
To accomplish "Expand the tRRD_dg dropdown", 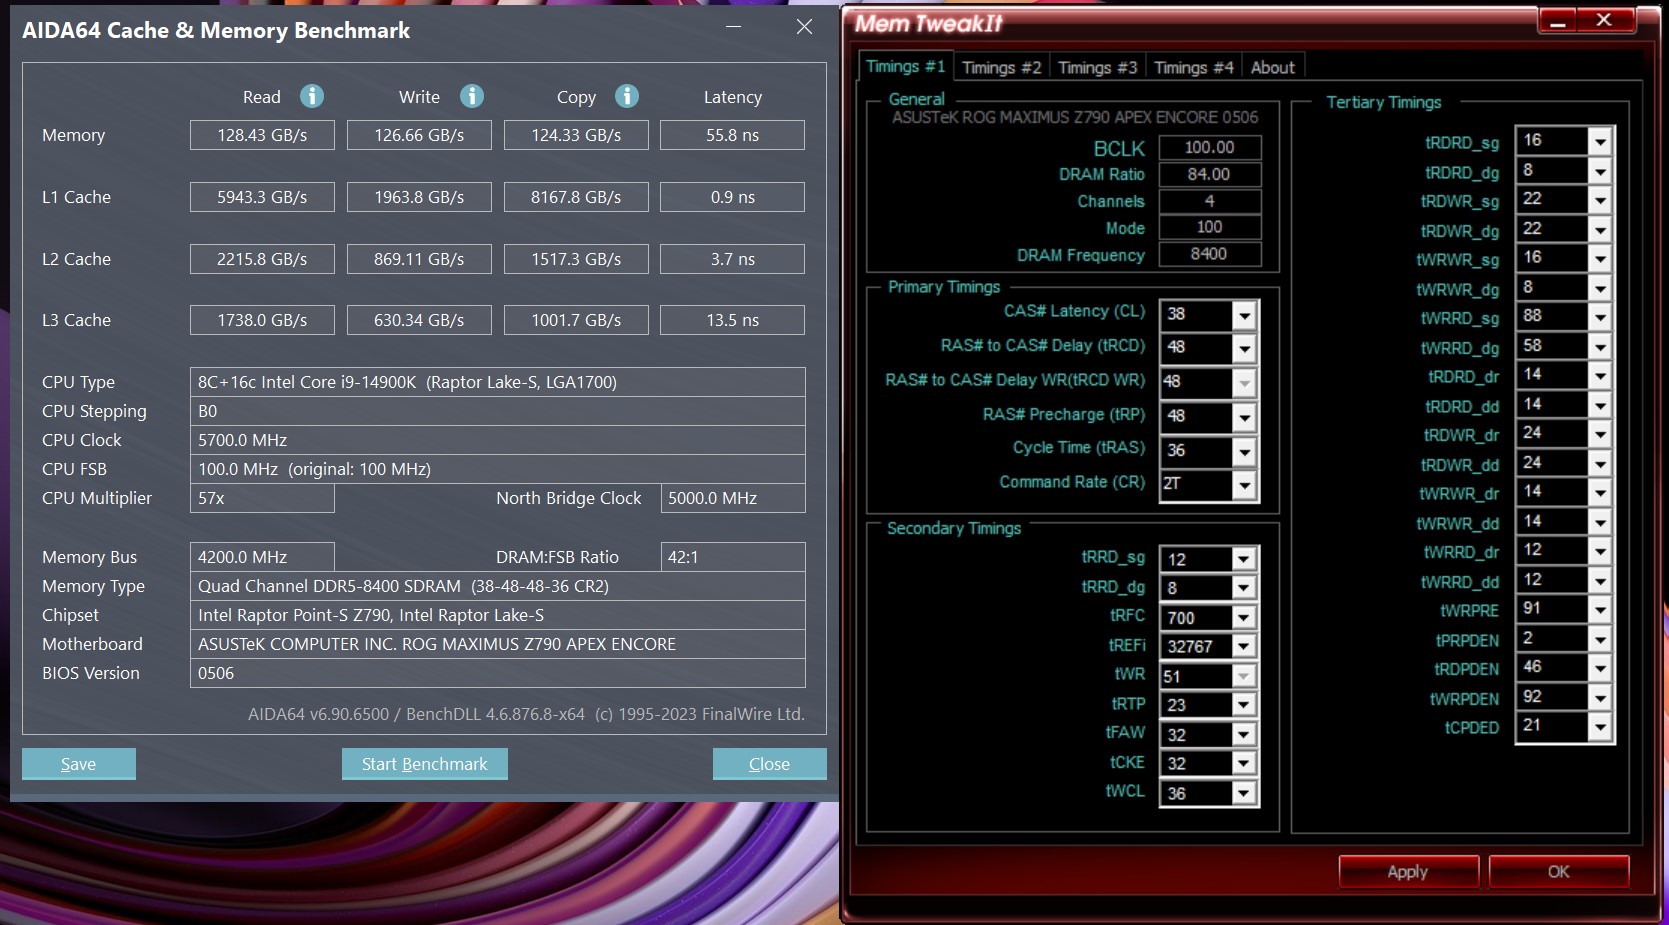I will [1243, 588].
